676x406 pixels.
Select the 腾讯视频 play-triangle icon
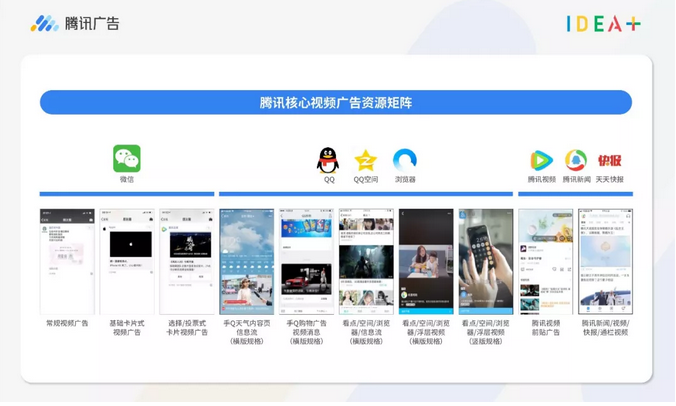(x=541, y=160)
